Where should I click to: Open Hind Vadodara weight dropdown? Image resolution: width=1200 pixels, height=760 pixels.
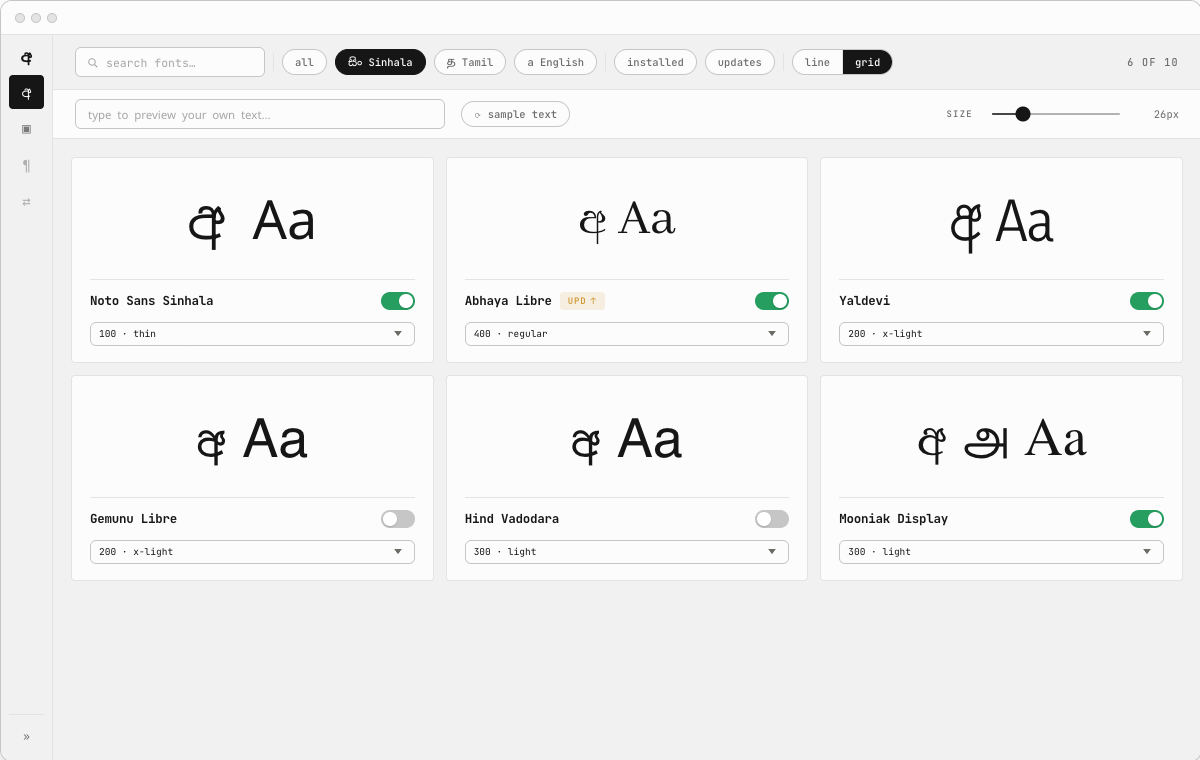627,552
